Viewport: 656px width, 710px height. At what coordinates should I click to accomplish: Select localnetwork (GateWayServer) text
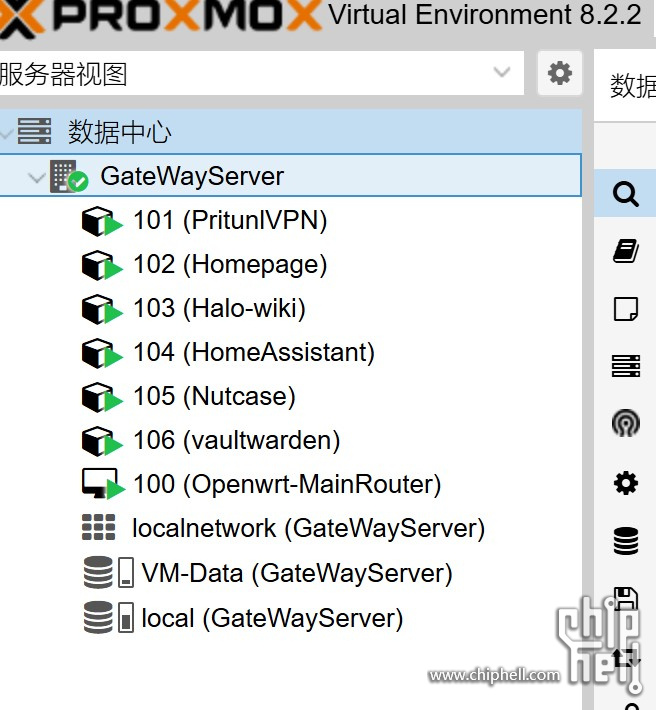pyautogui.click(x=308, y=528)
